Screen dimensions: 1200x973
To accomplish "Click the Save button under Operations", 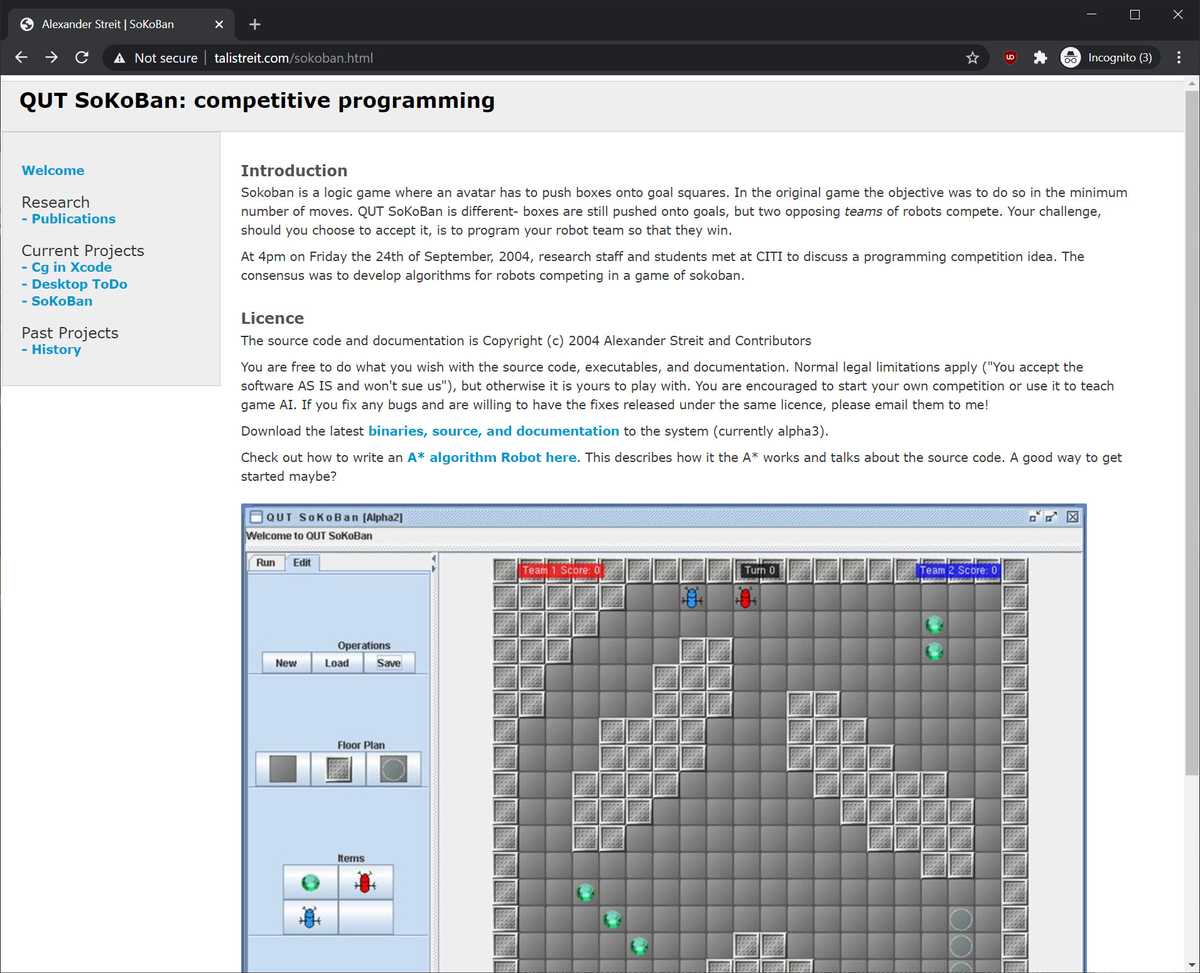I will click(389, 663).
